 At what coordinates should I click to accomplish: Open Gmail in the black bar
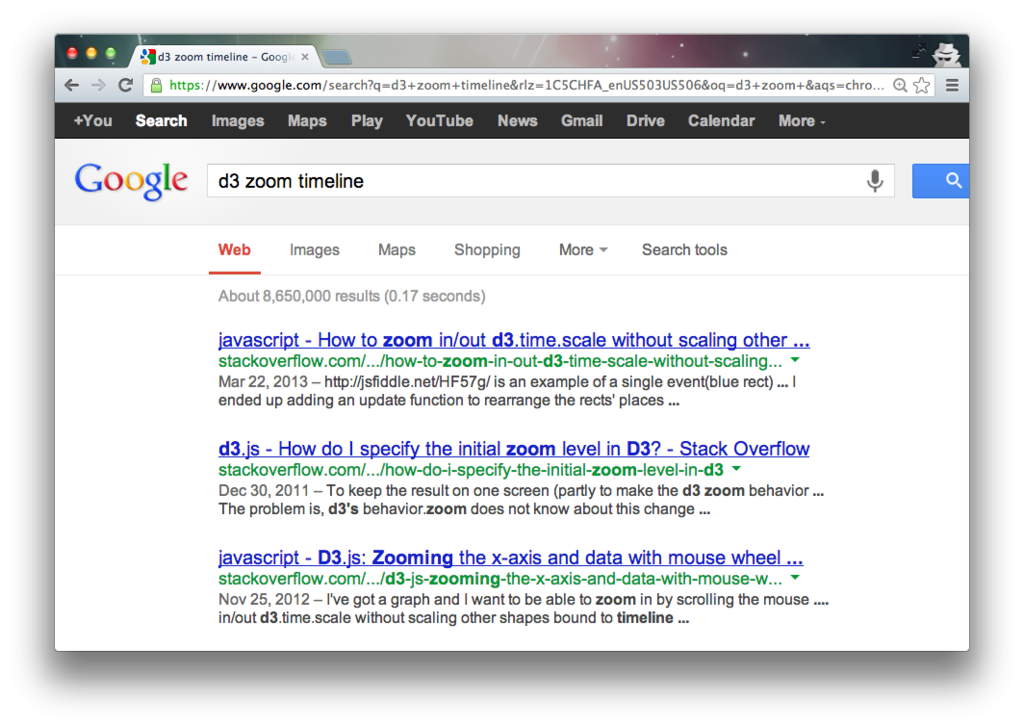(582, 121)
